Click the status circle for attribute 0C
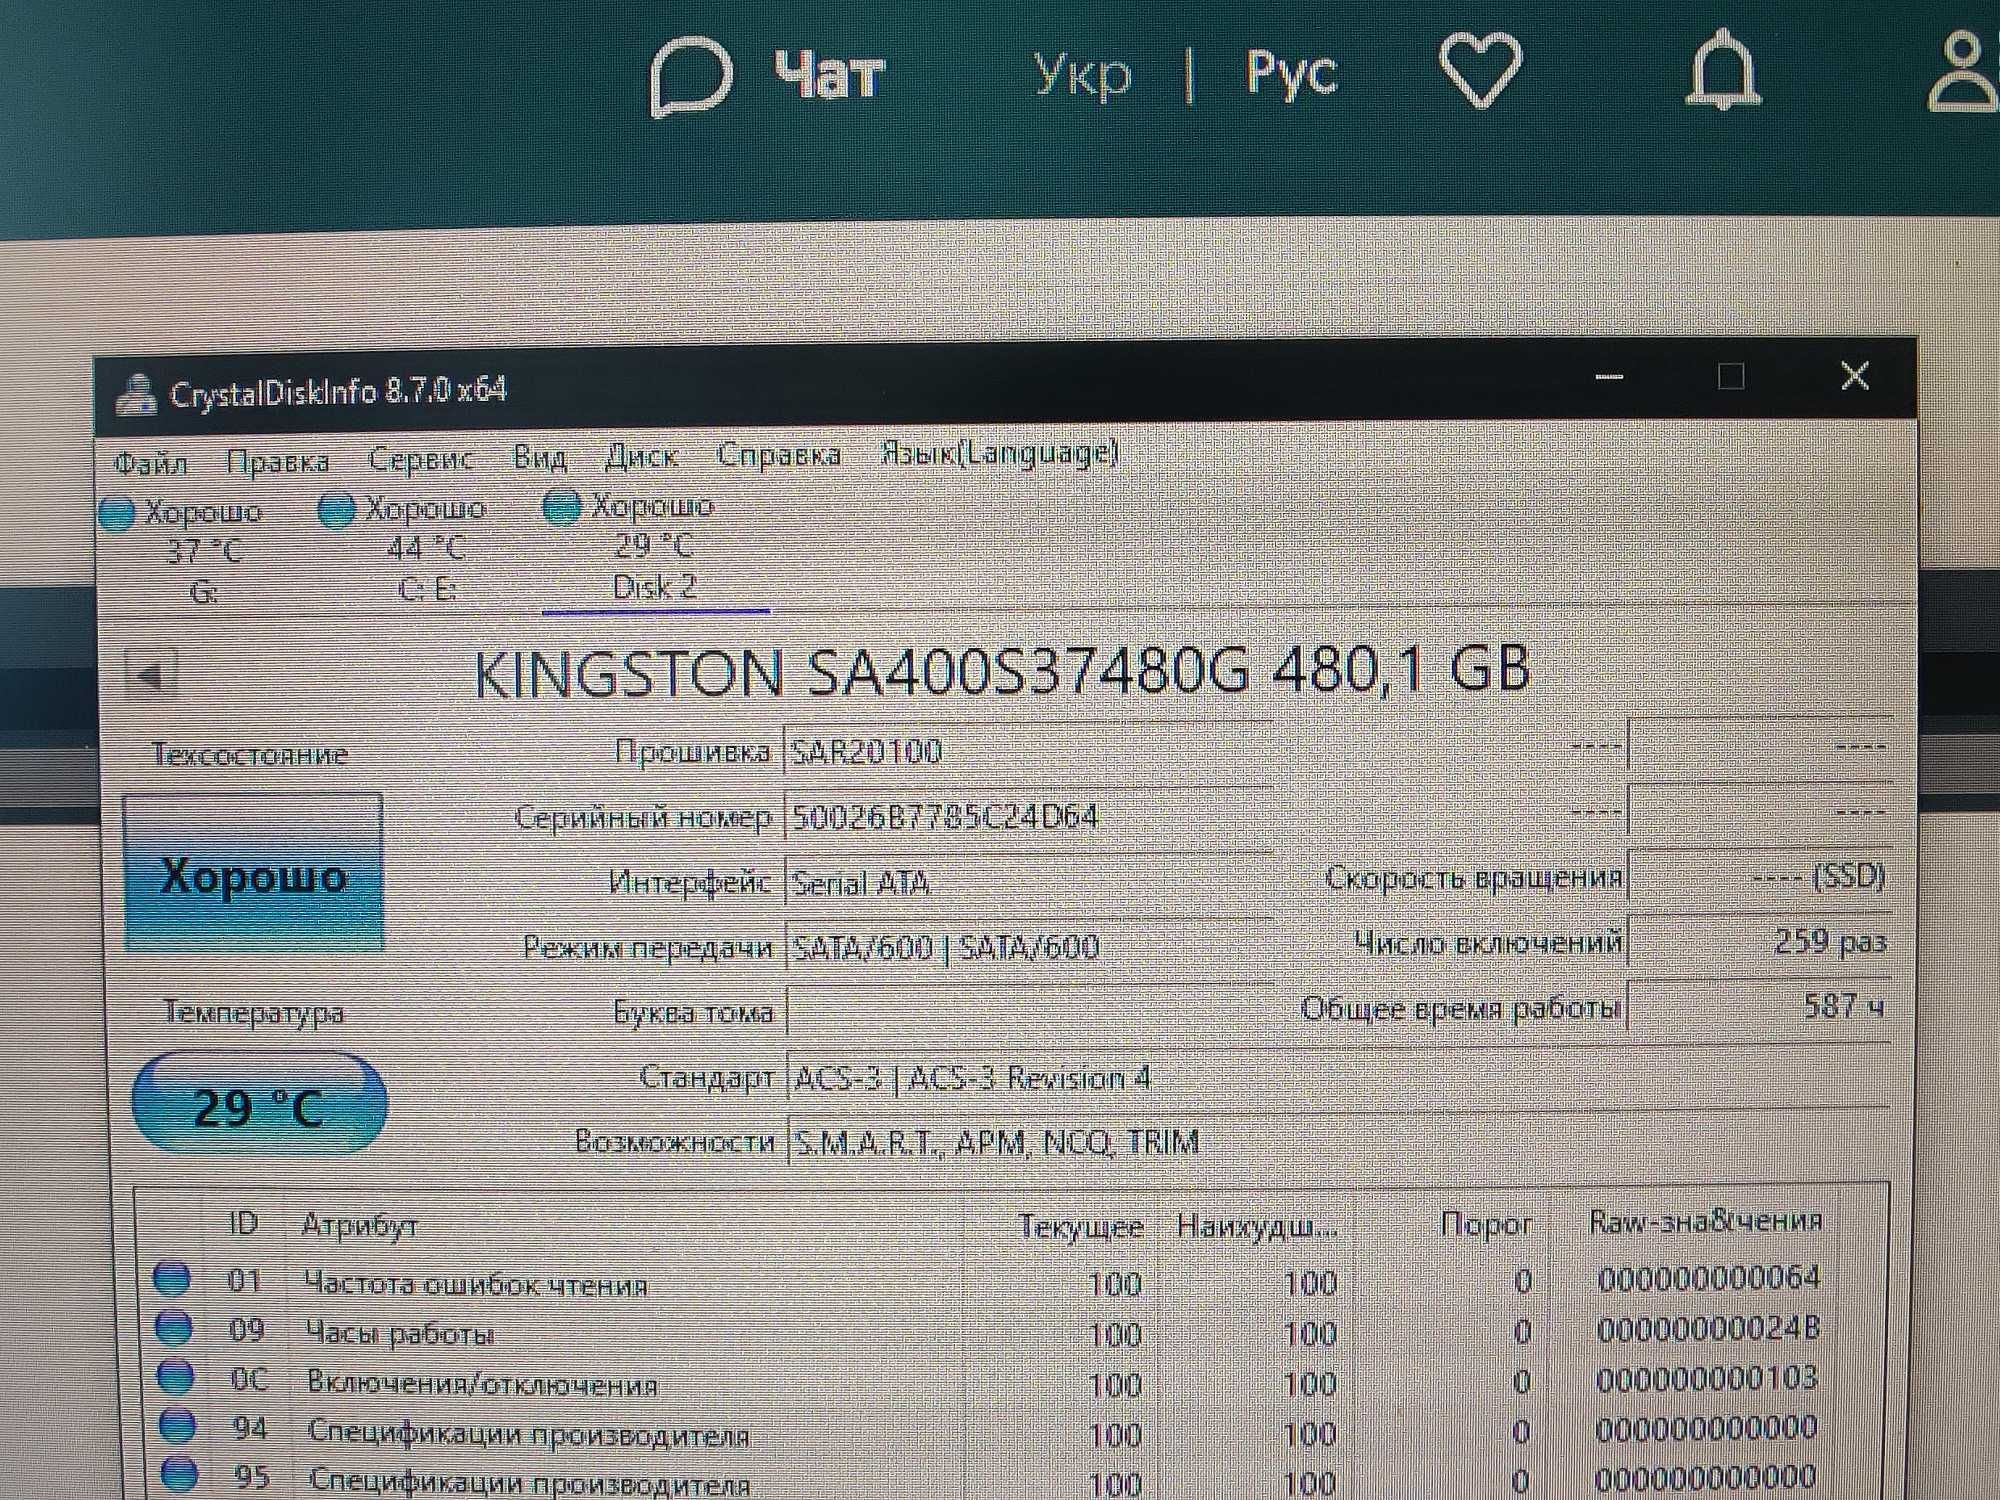Screen dimensions: 2000x1500 pyautogui.click(x=176, y=1377)
